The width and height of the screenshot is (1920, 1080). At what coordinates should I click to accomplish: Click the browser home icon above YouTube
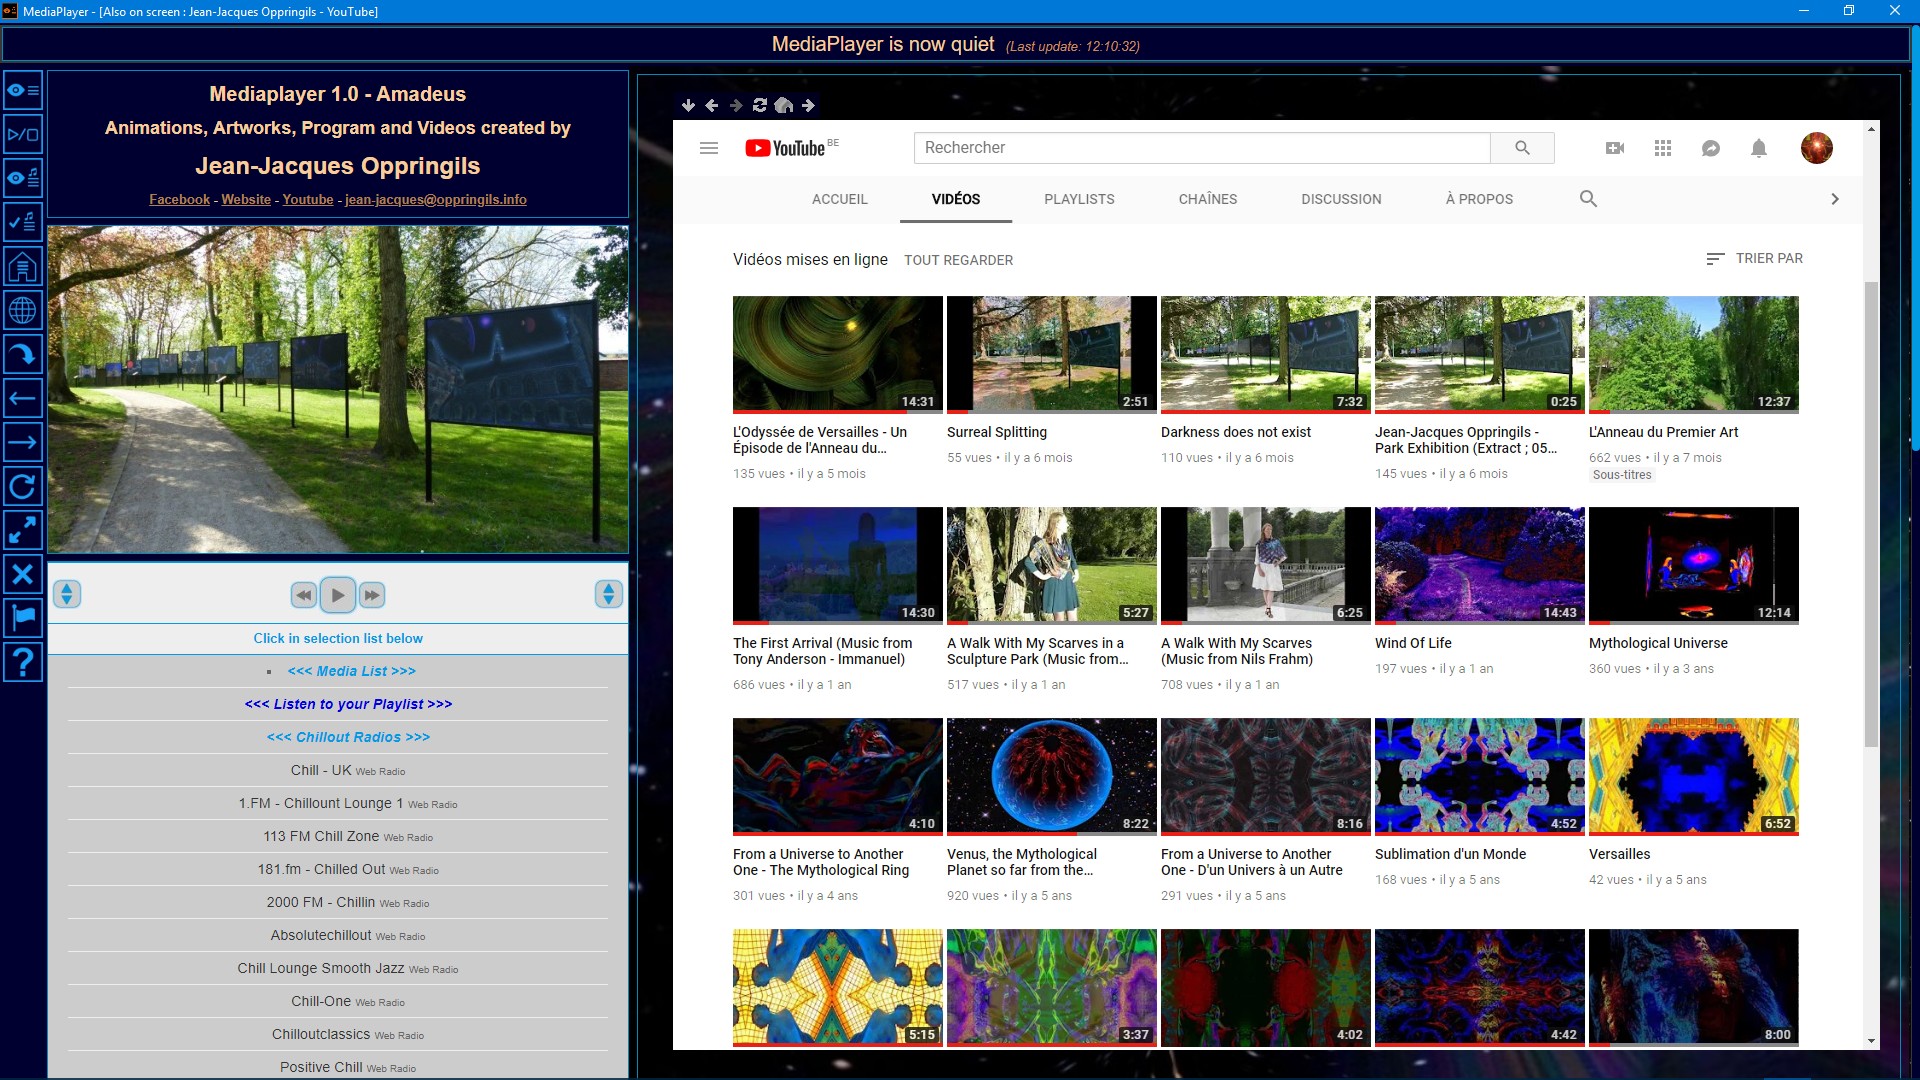point(784,105)
